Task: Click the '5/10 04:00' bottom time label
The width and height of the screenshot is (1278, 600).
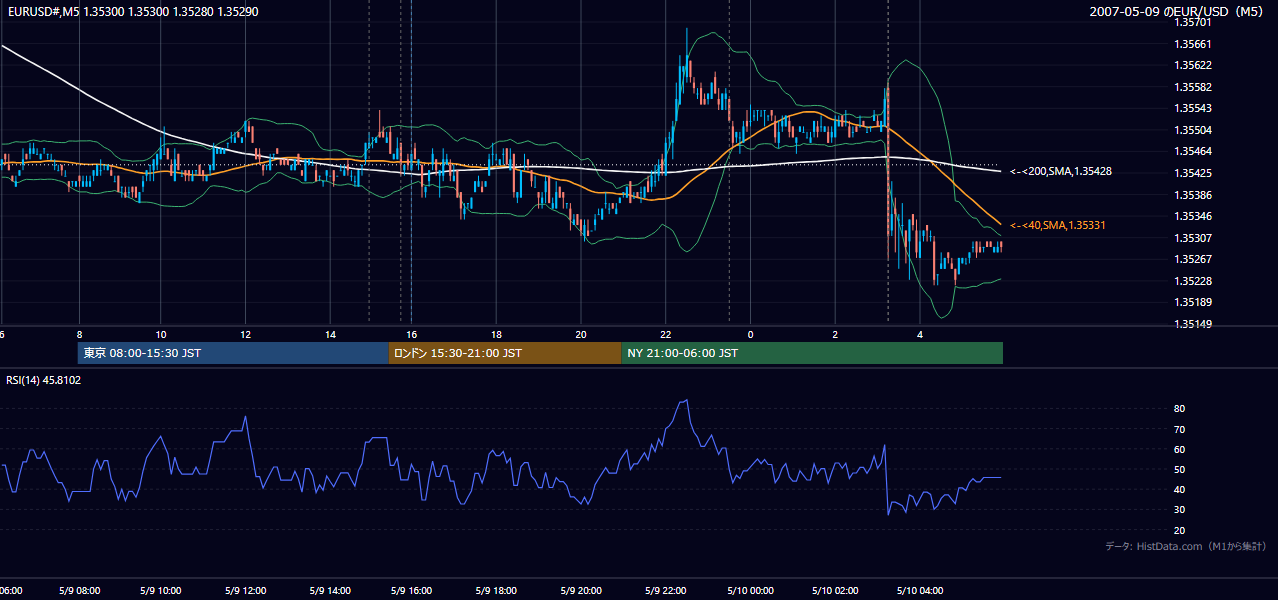Action: [919, 591]
